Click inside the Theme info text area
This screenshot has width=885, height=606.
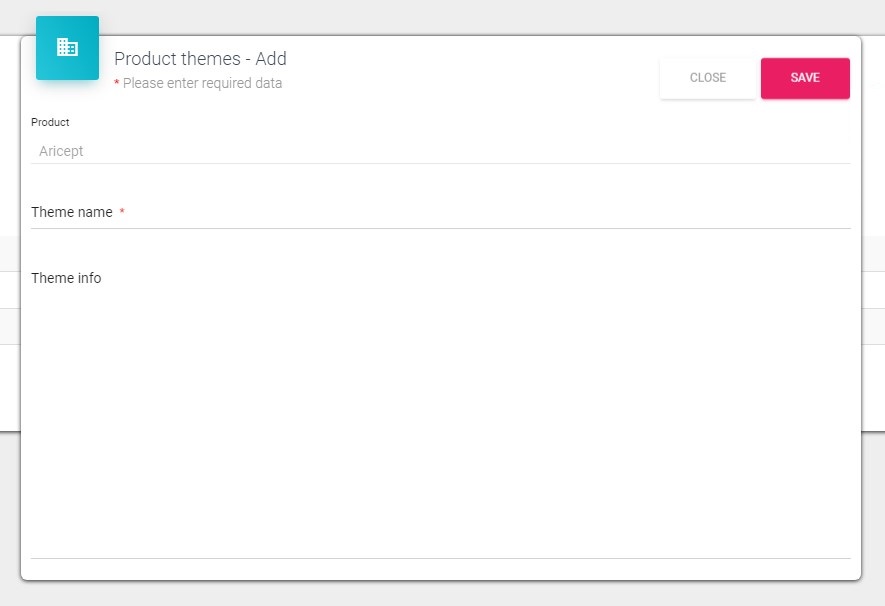click(440, 420)
